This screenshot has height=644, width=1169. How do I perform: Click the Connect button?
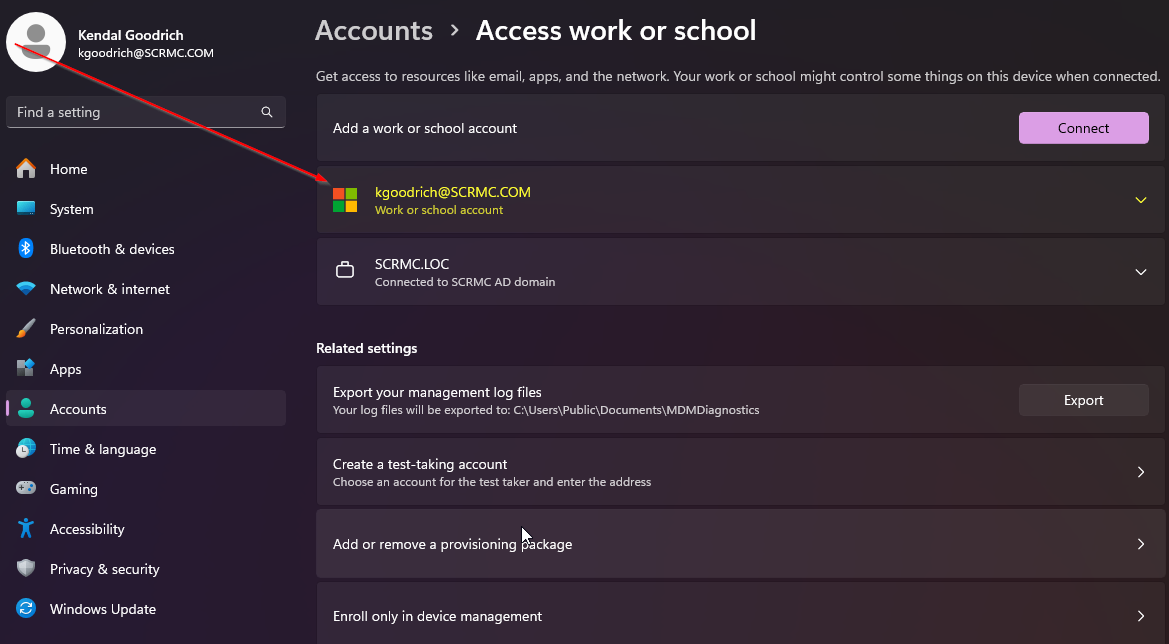1083,128
